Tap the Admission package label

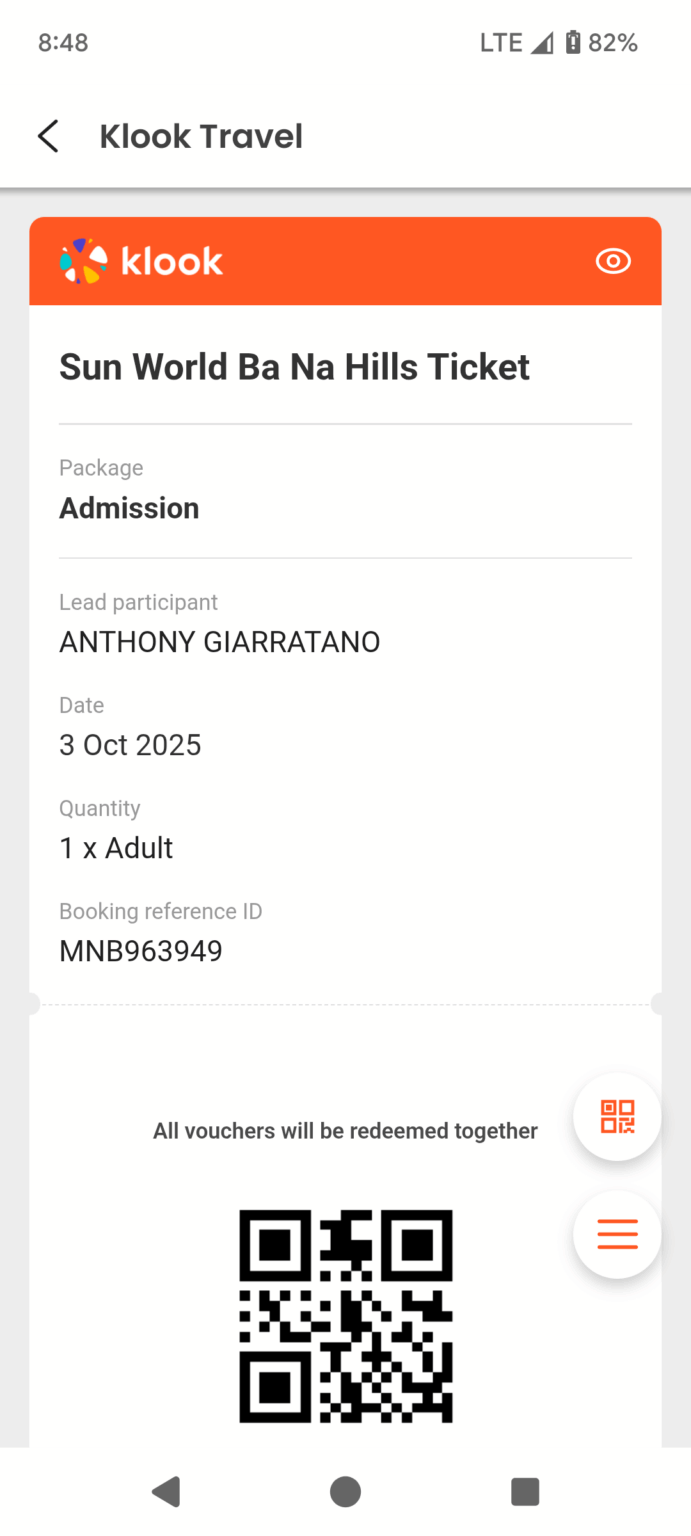[x=129, y=508]
